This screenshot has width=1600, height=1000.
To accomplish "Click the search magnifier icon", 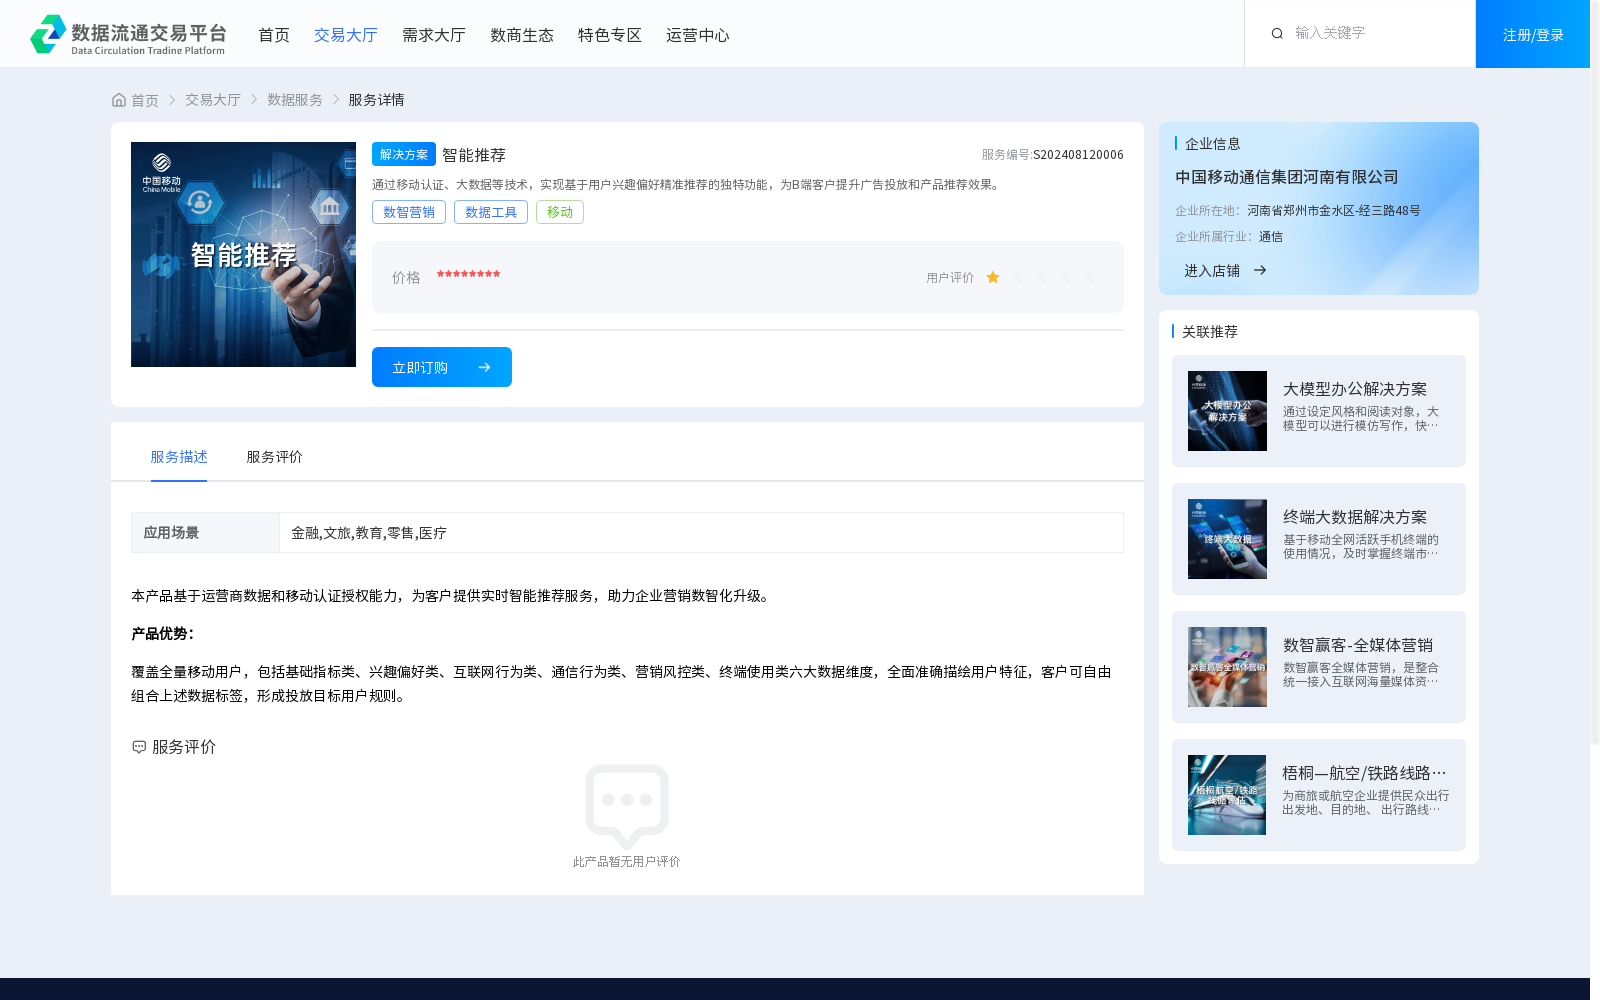I will (1277, 34).
